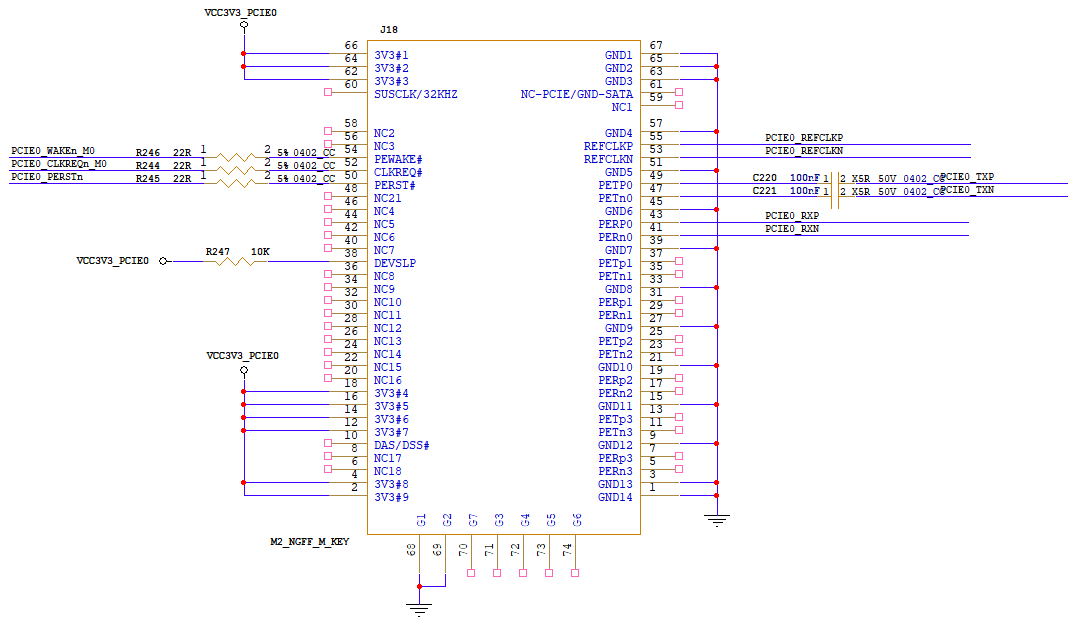Click PCIE0_WAKEn_M0 net label
This screenshot has height=633, width=1087.
tap(53, 150)
